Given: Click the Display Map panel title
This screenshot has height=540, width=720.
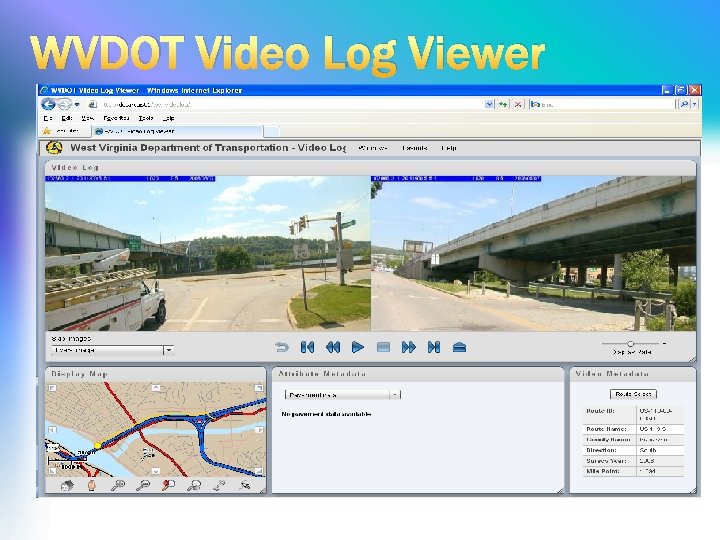Looking at the screenshot, I should coord(79,374).
